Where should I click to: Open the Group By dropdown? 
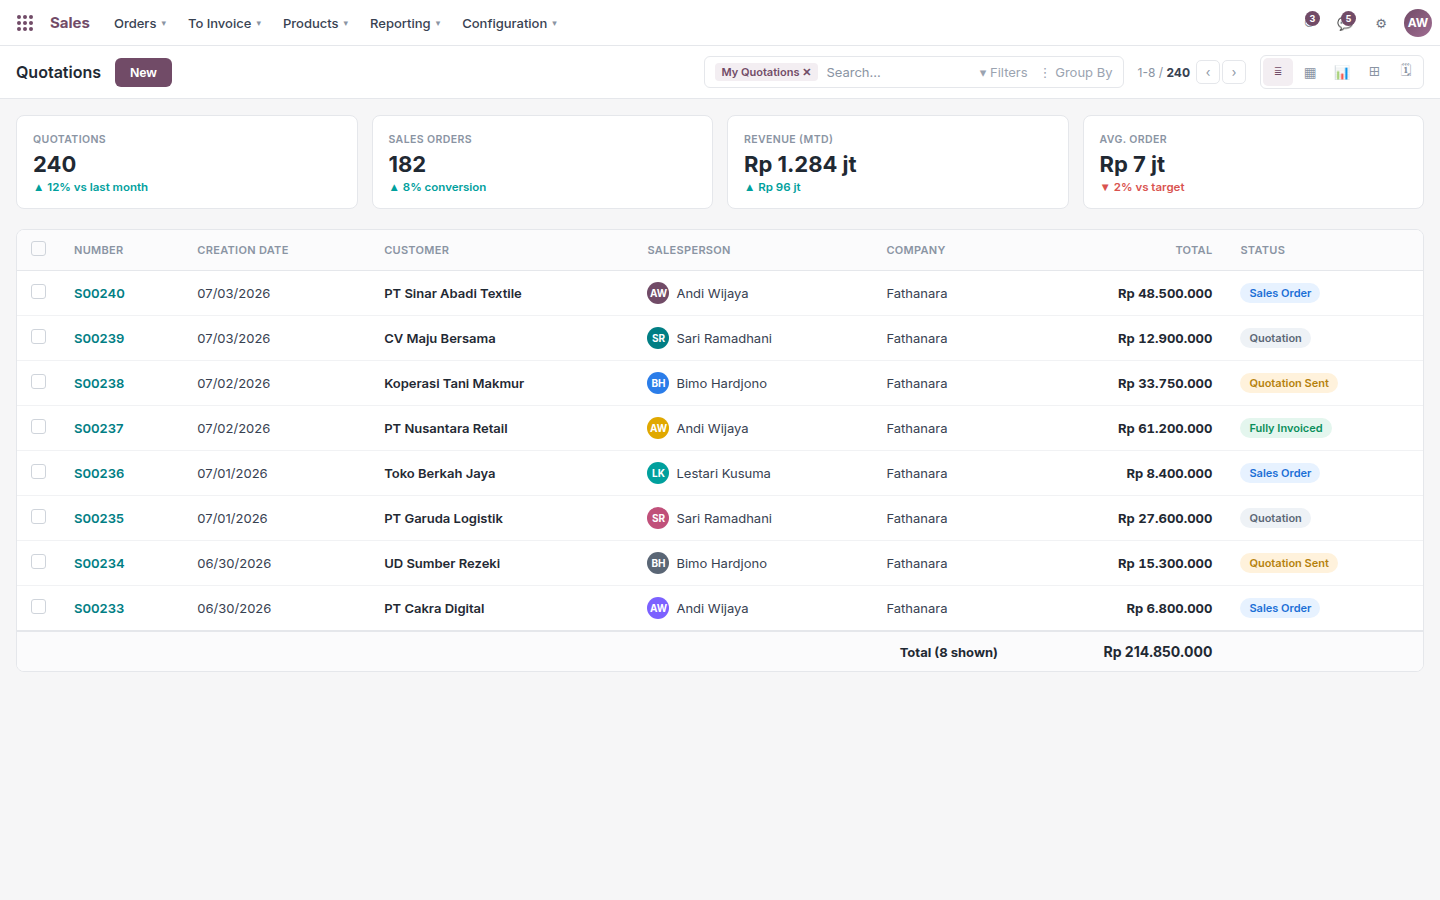click(1077, 72)
